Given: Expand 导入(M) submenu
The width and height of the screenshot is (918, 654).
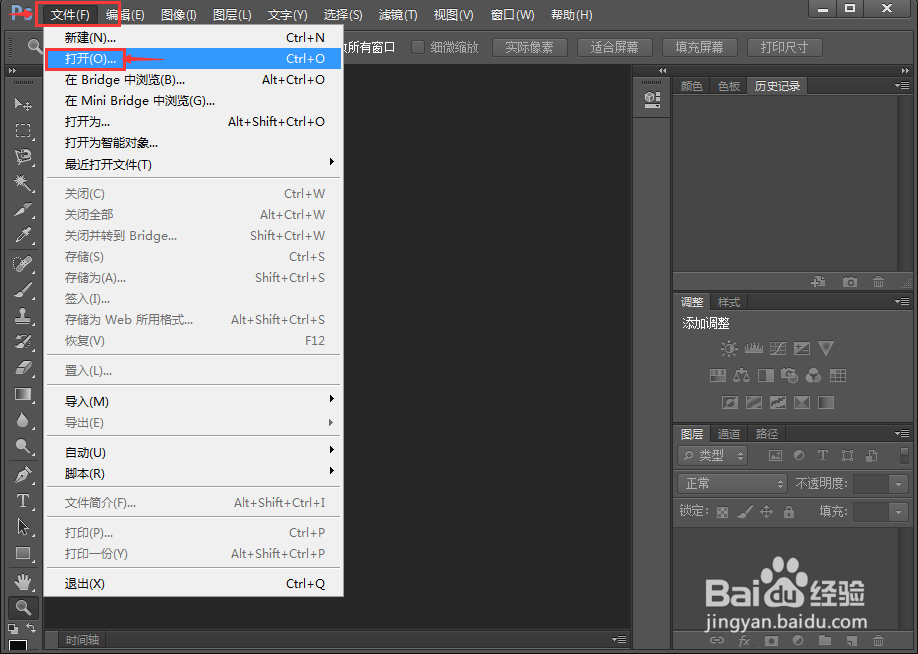Looking at the screenshot, I should pos(193,402).
